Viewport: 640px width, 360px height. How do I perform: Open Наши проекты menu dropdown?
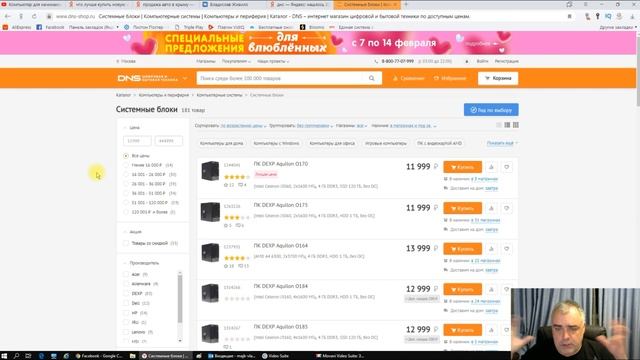click(x=273, y=61)
